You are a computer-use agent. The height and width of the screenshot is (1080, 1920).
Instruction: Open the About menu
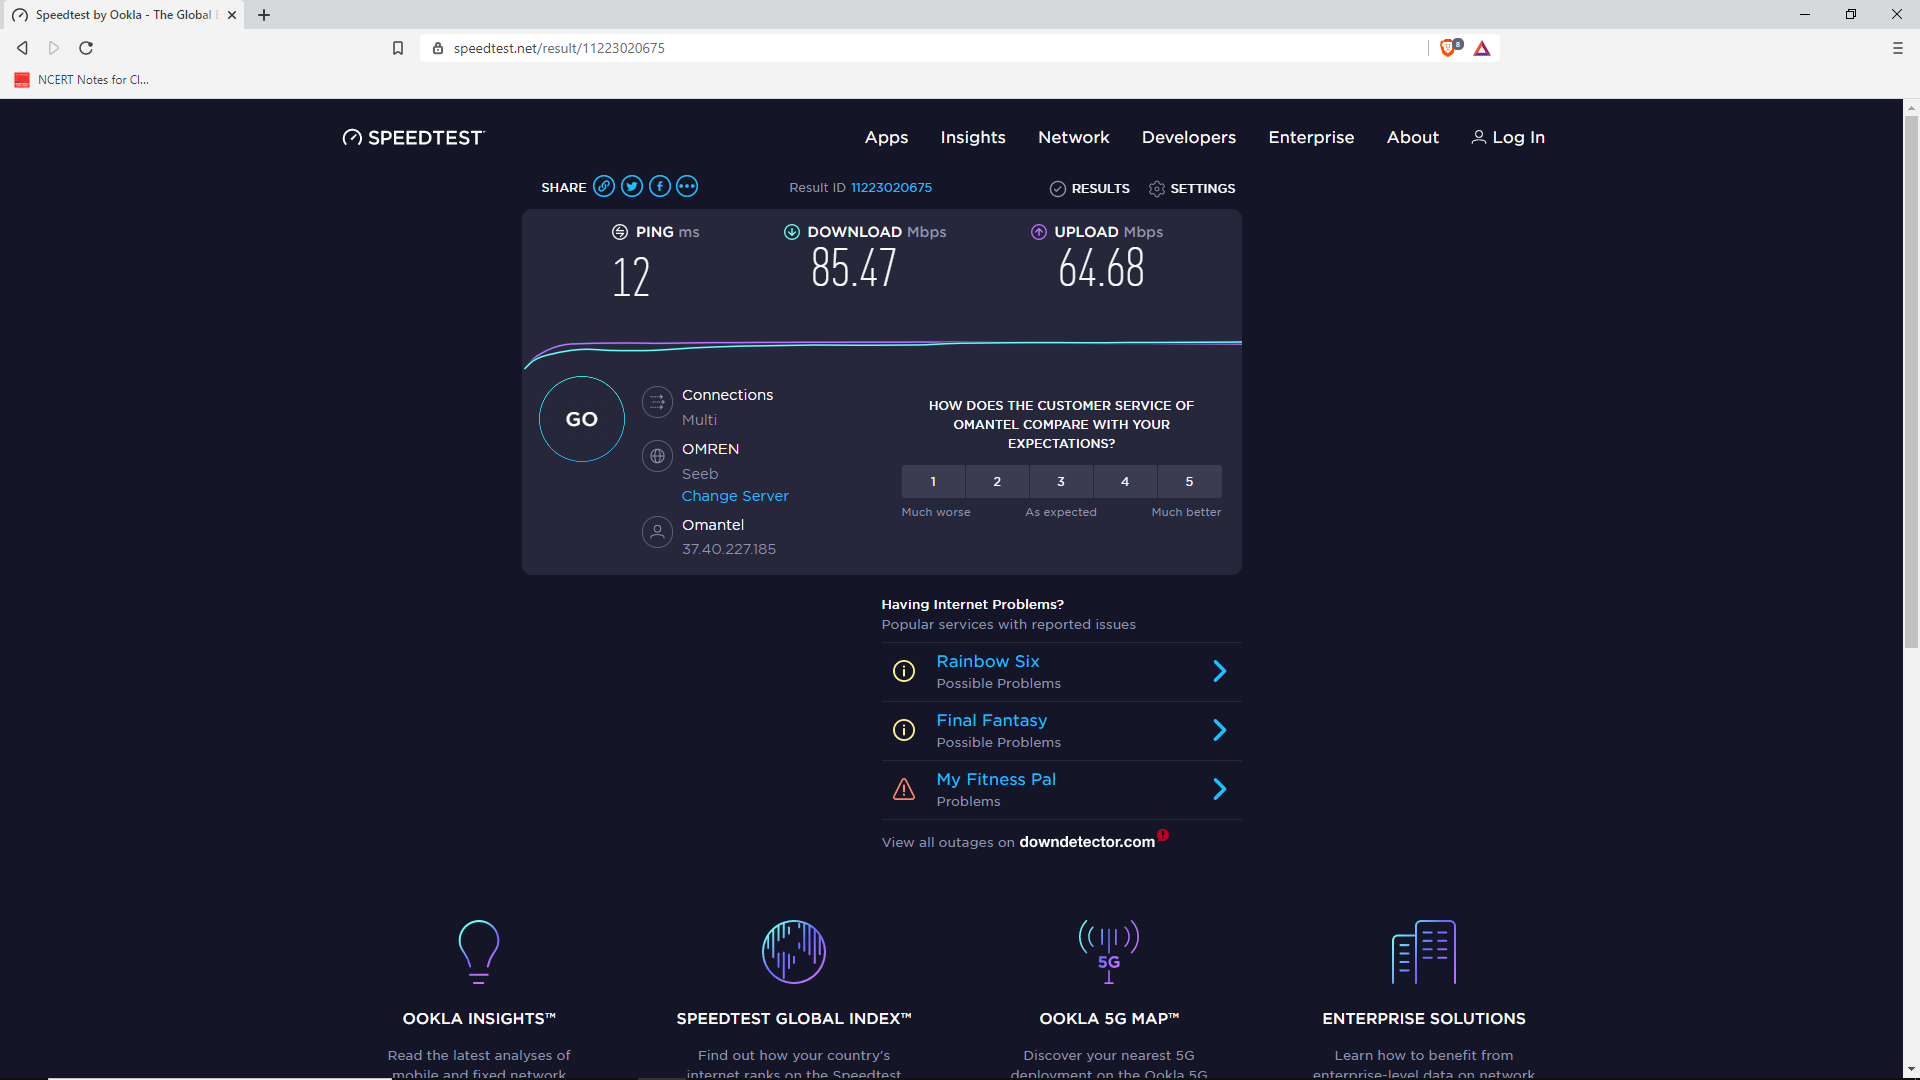(1413, 138)
